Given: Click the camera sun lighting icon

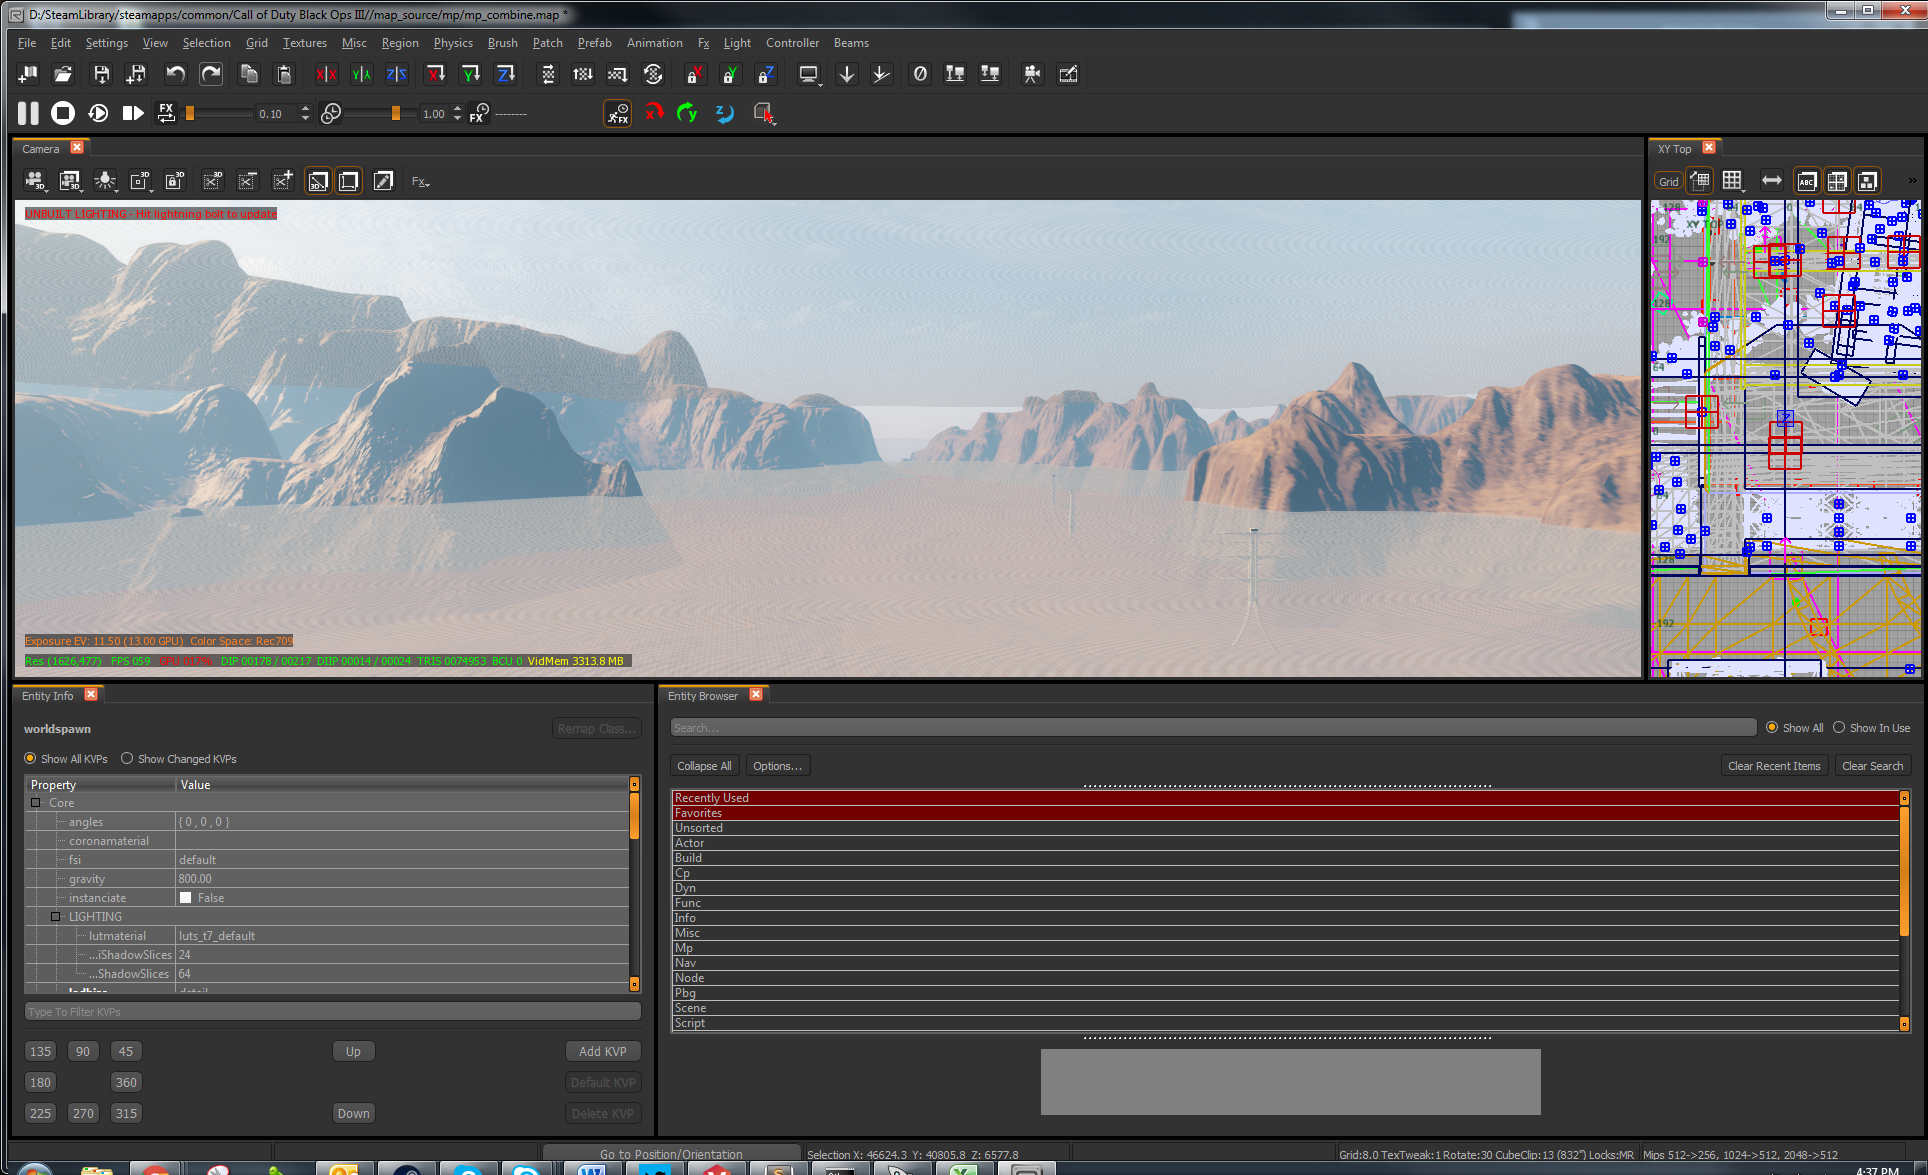Looking at the screenshot, I should point(104,181).
